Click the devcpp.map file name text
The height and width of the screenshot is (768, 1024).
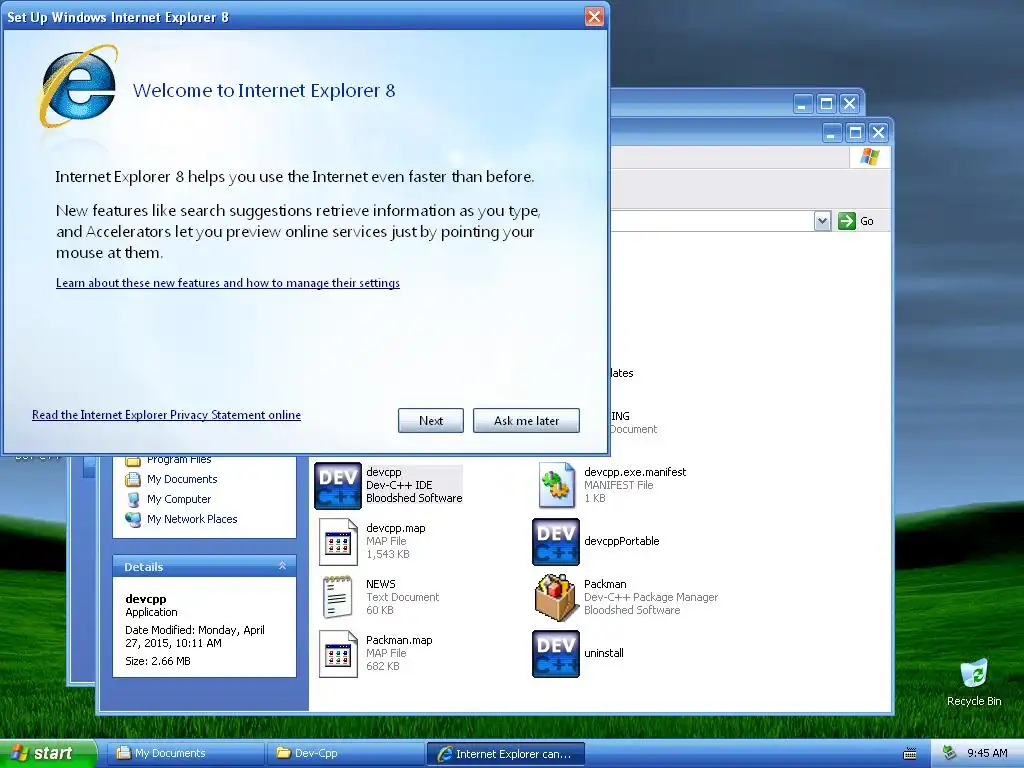tap(396, 528)
